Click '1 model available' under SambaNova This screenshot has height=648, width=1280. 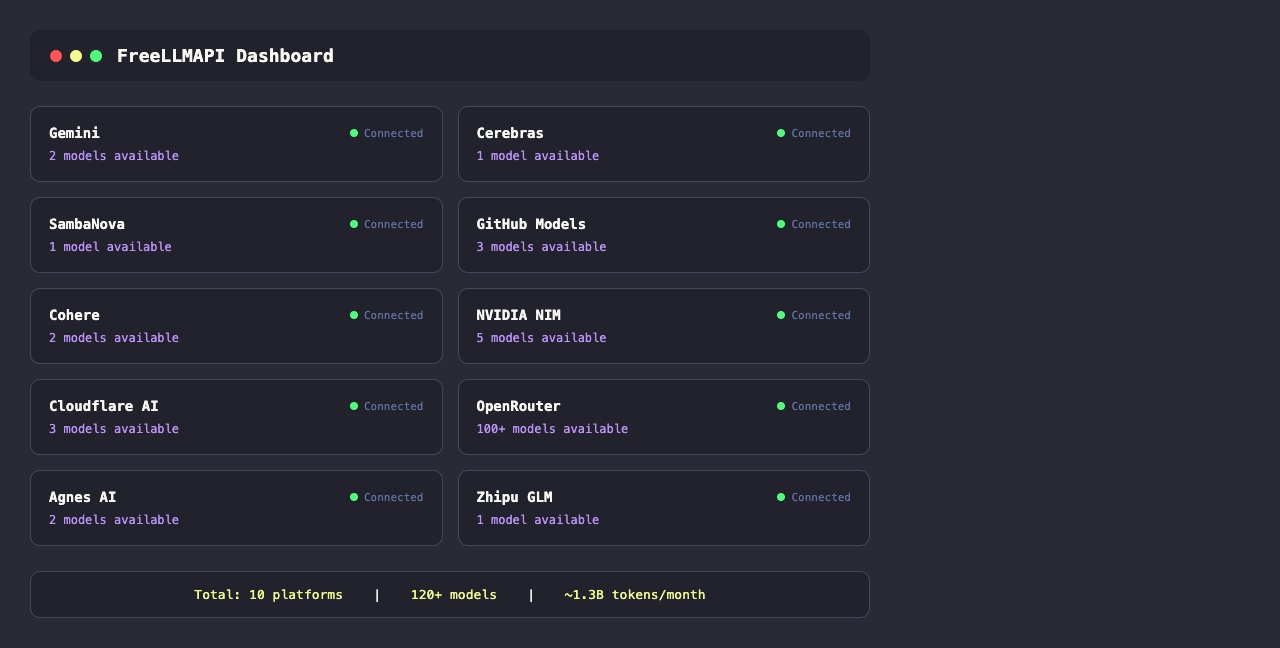[x=110, y=247]
